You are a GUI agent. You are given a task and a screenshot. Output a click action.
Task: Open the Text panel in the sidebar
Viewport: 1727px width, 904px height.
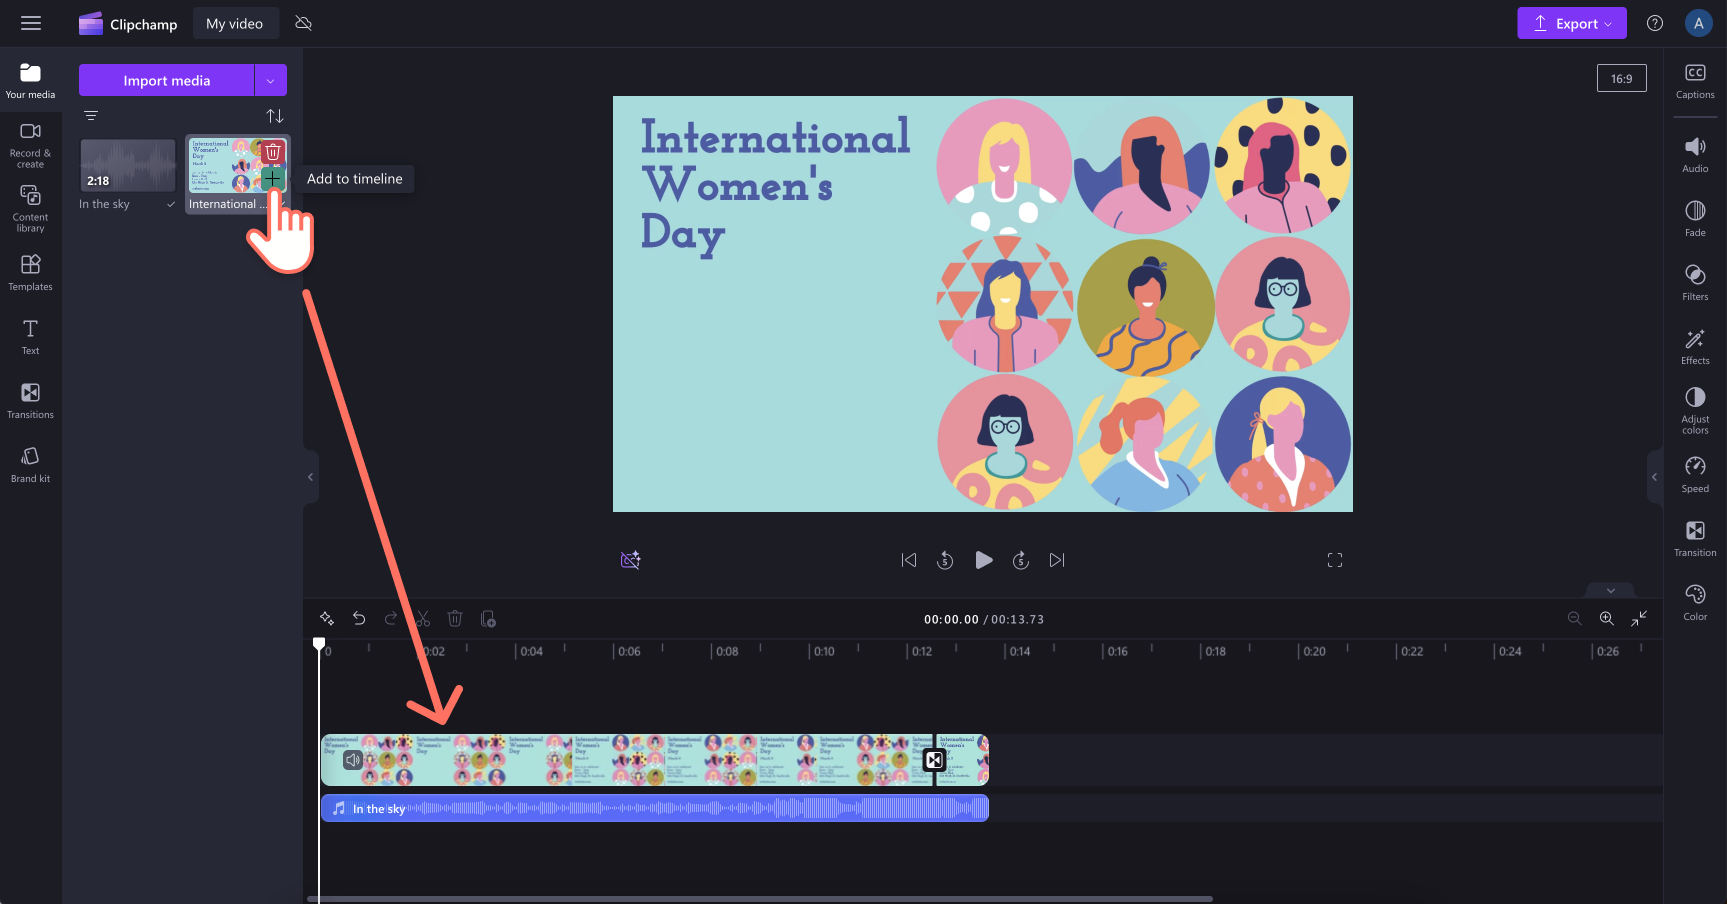tap(30, 334)
